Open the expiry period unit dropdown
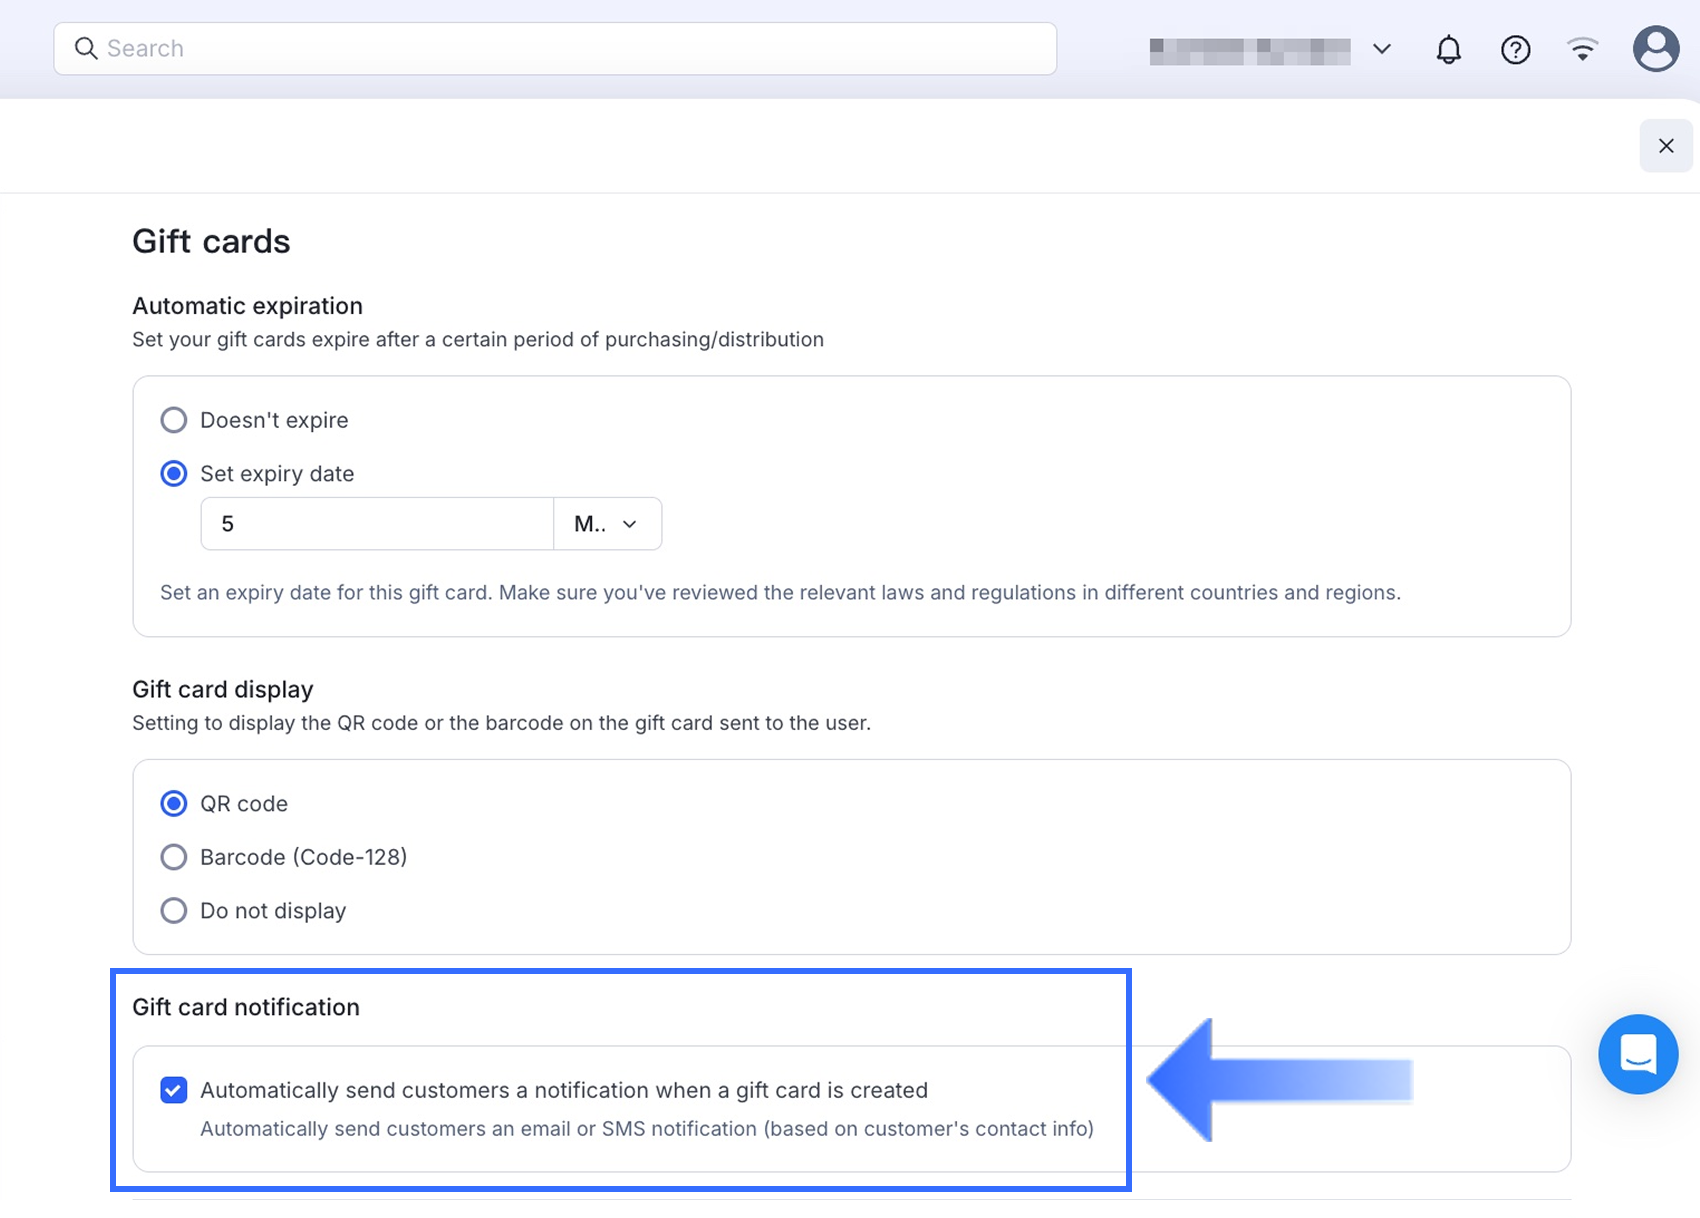Image resolution: width=1700 pixels, height=1218 pixels. pyautogui.click(x=607, y=524)
